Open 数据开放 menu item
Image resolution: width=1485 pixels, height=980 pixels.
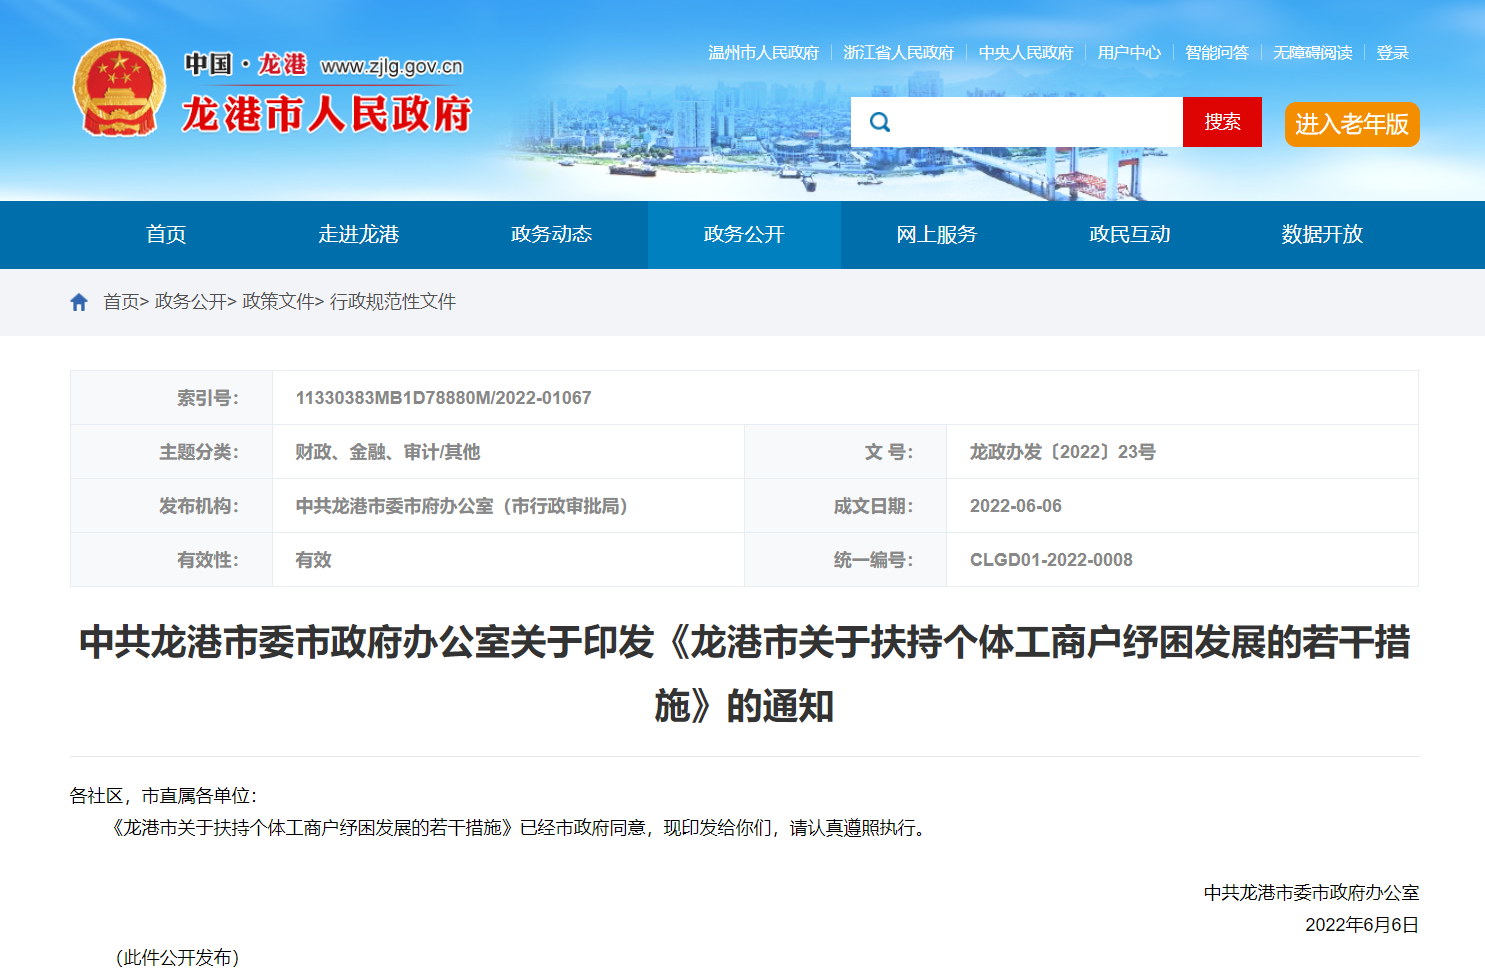1322,234
